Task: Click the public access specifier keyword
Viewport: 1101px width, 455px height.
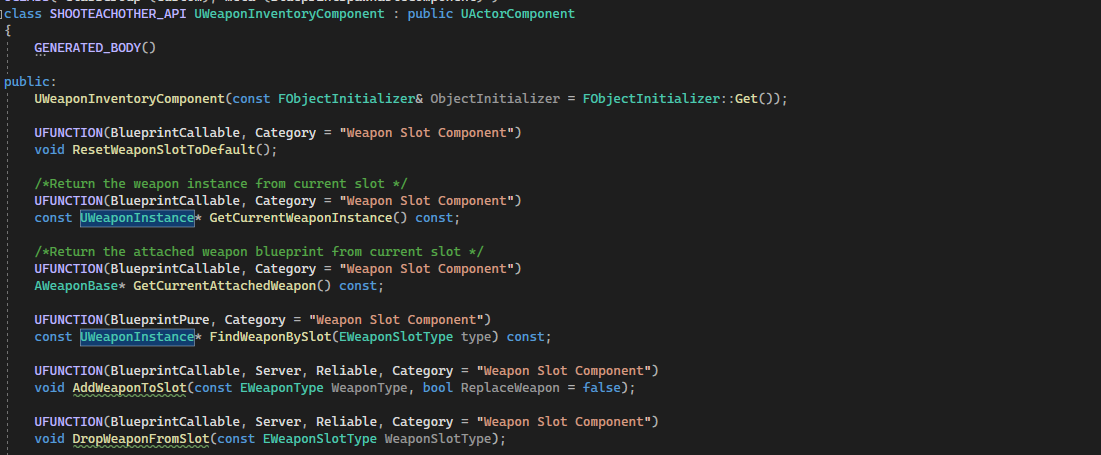Action: 27,82
